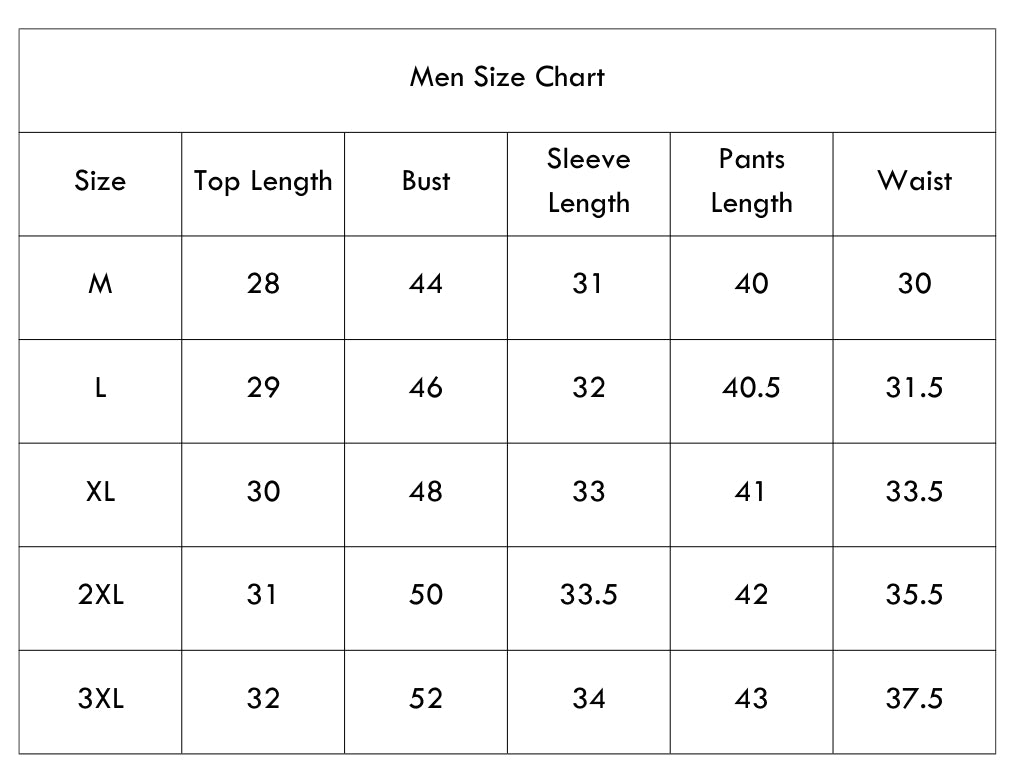The height and width of the screenshot is (768, 1024).
Task: Click the 2XL size row label
Action: [101, 595]
